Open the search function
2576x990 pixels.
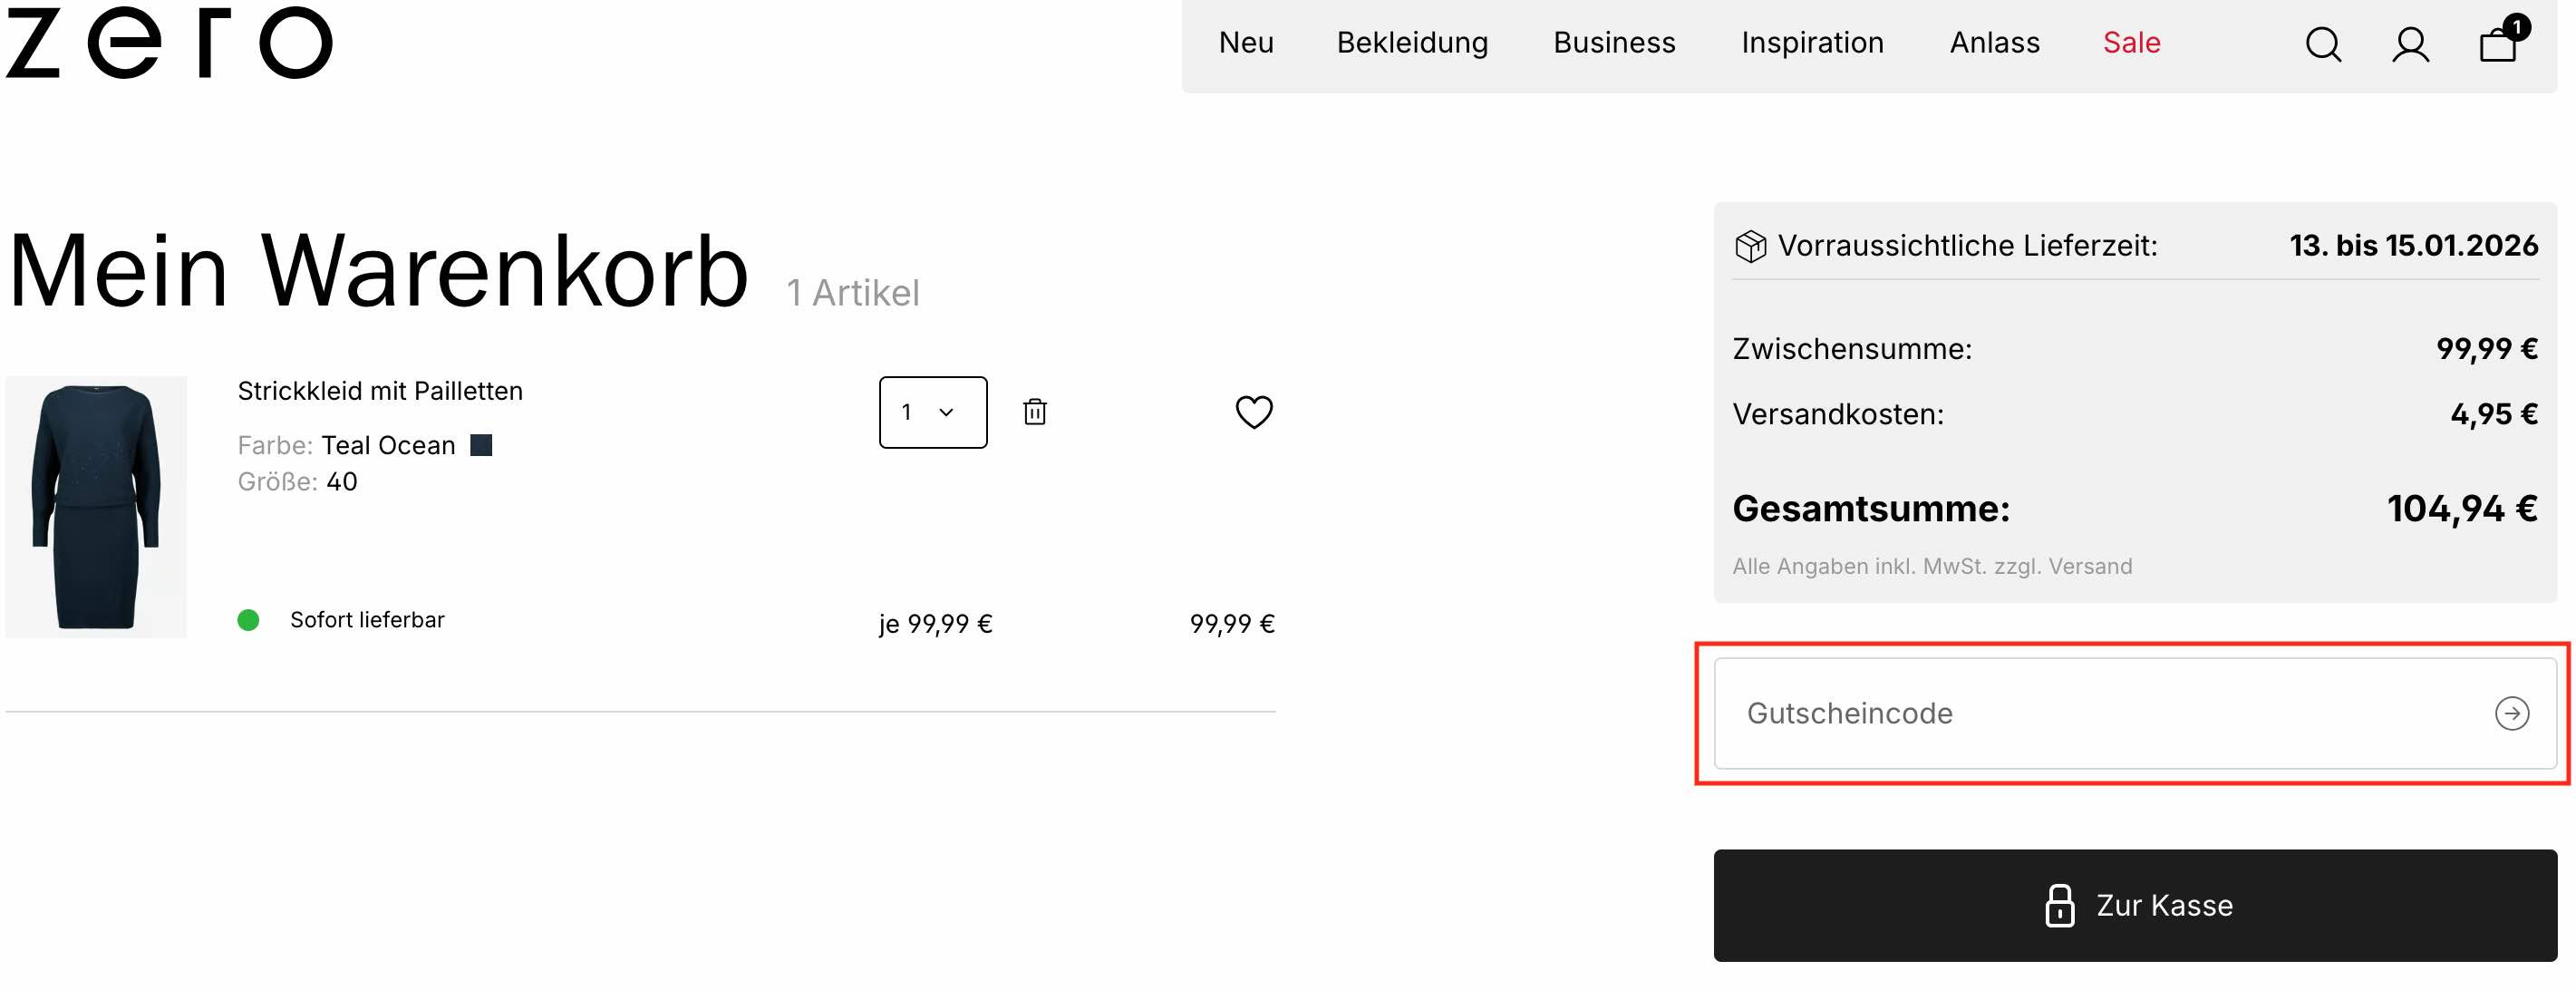point(2324,44)
